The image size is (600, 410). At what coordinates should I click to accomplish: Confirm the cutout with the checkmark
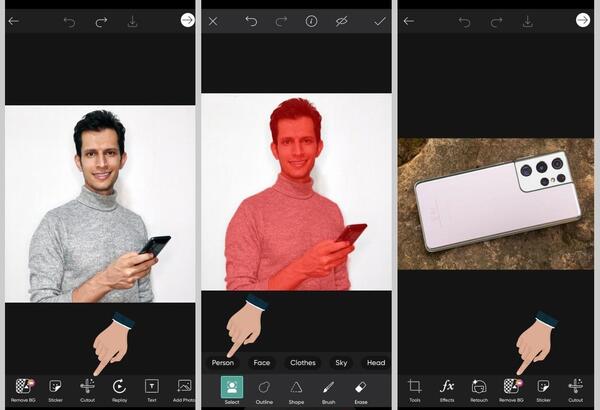(x=380, y=21)
